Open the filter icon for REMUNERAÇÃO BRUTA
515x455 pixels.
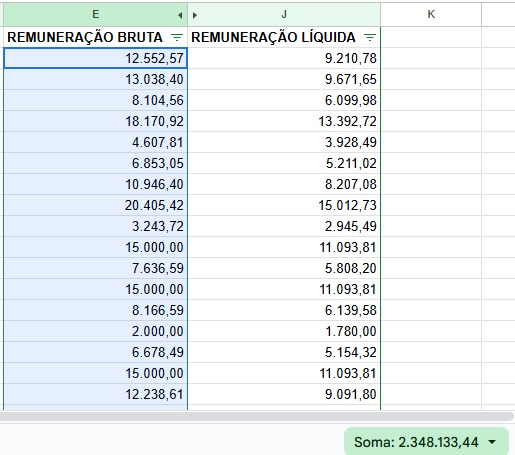[x=177, y=37]
